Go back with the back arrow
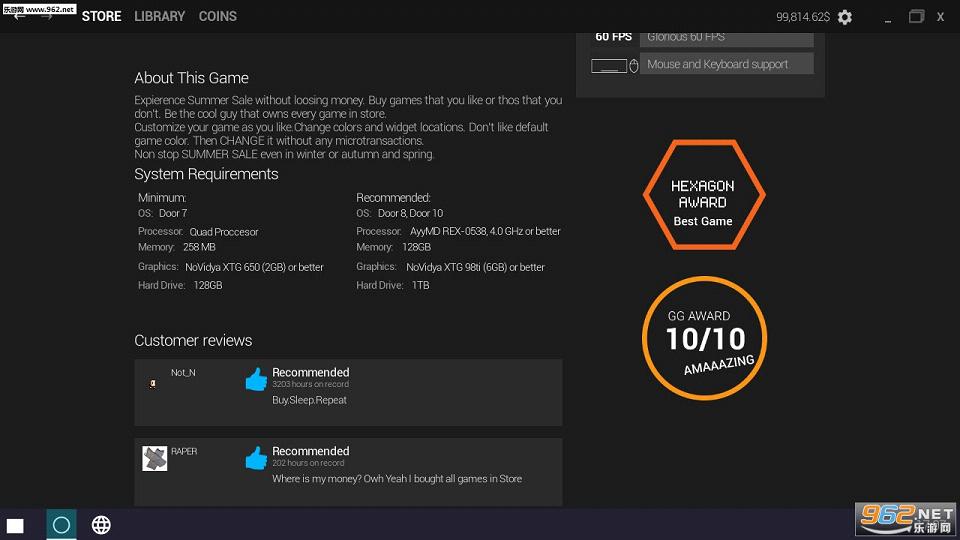The image size is (960, 540). pyautogui.click(x=20, y=16)
